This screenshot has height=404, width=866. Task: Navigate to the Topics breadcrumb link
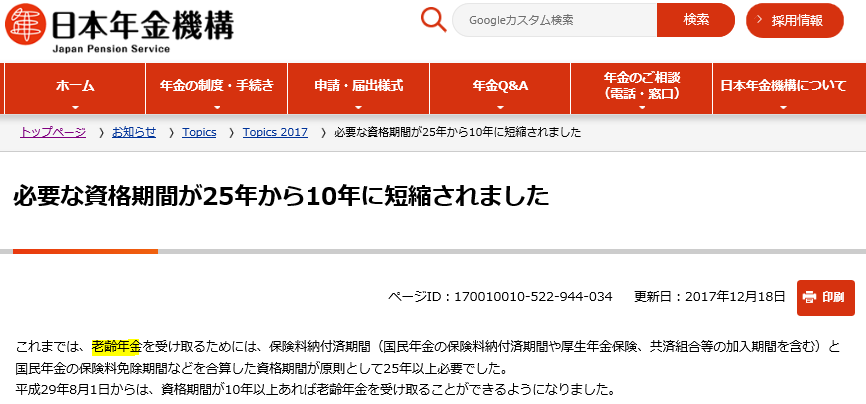point(199,133)
